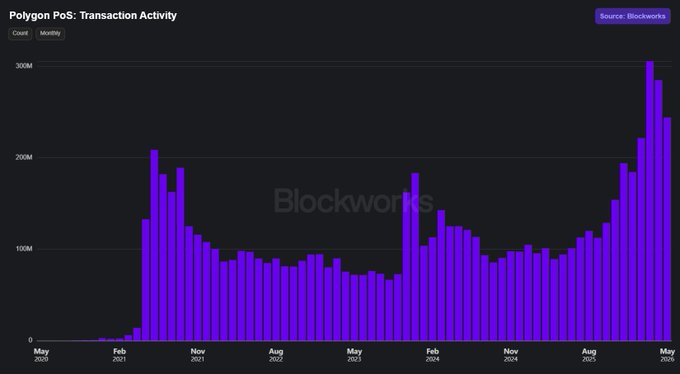
Task: Click the 300M y-axis label
Action: click(24, 66)
